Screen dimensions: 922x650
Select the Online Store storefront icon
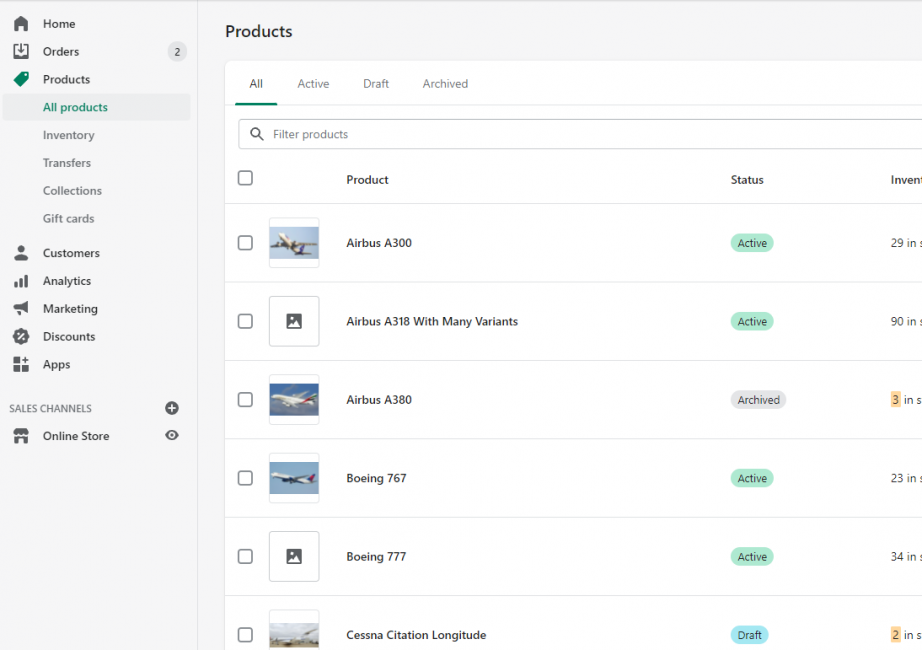pyautogui.click(x=21, y=436)
